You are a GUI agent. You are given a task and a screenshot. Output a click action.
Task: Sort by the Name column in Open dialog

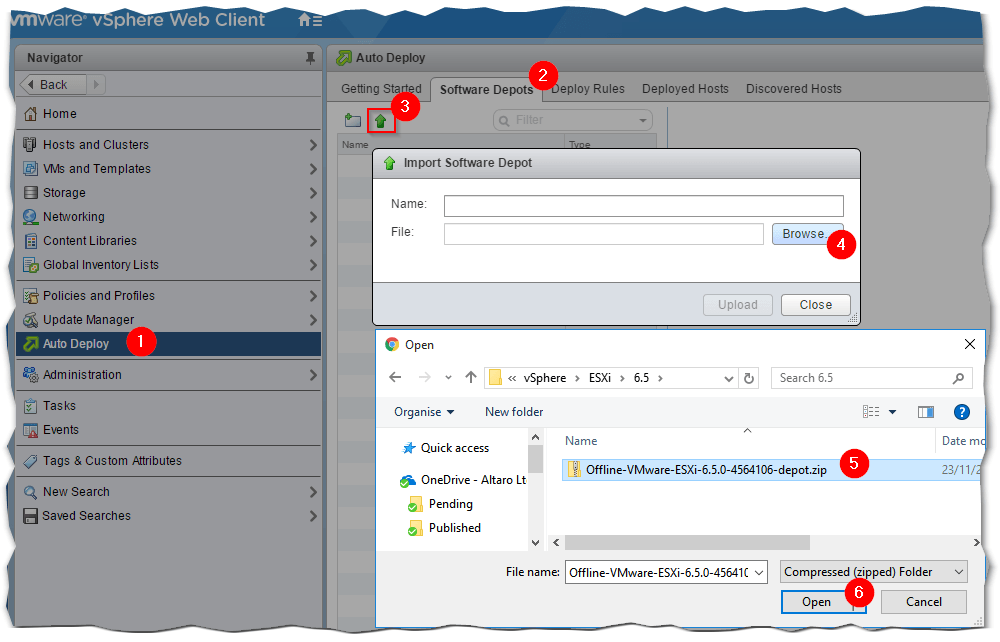point(581,441)
